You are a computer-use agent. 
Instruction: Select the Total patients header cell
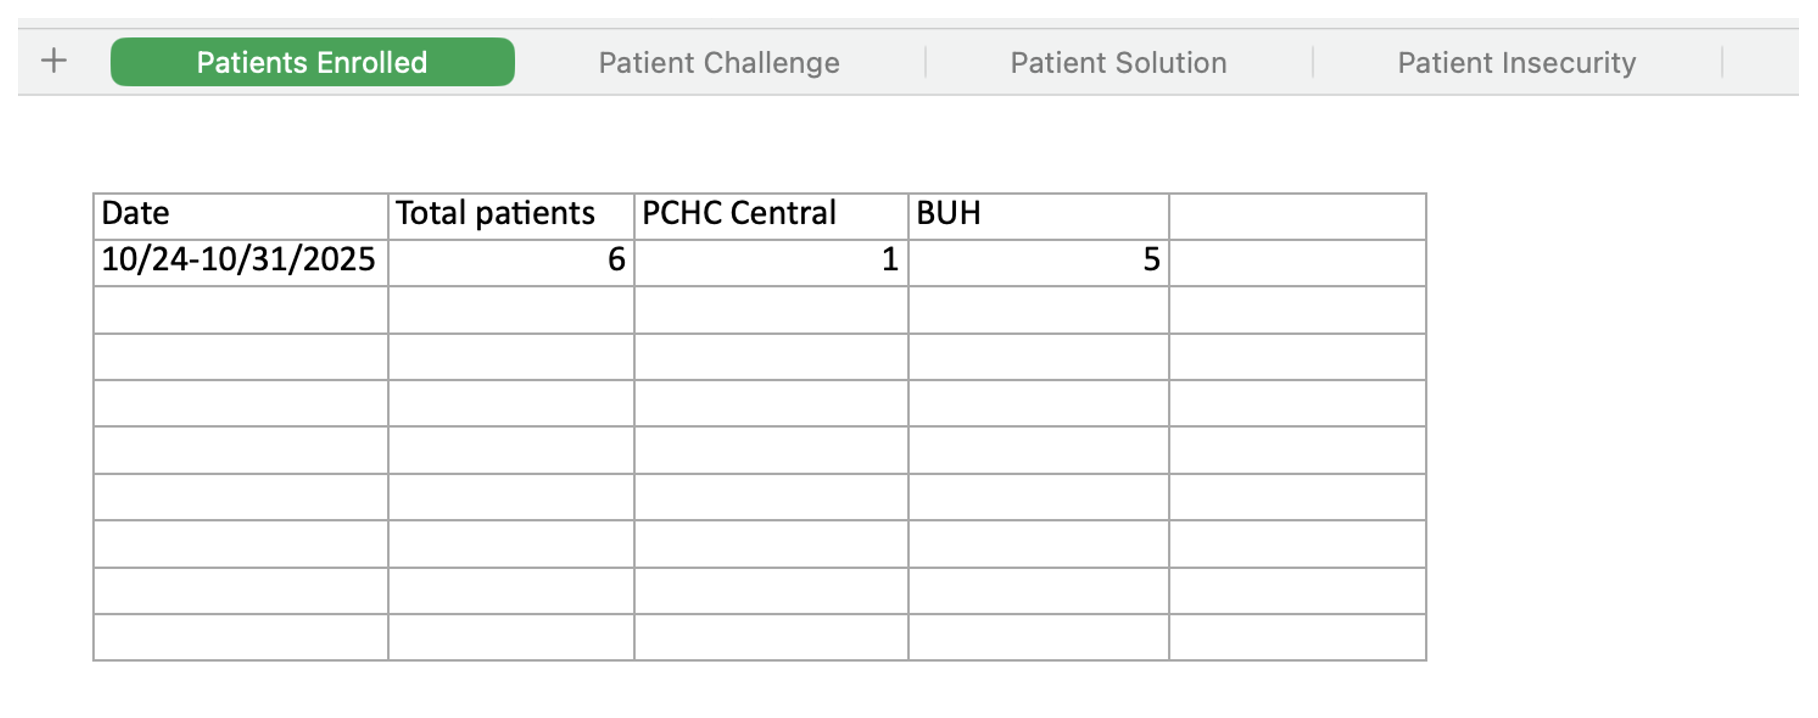point(511,216)
